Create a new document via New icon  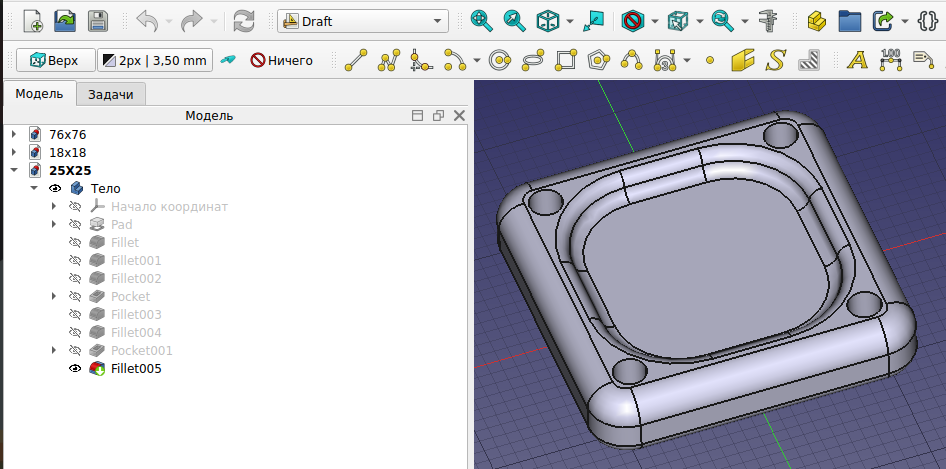pos(33,21)
